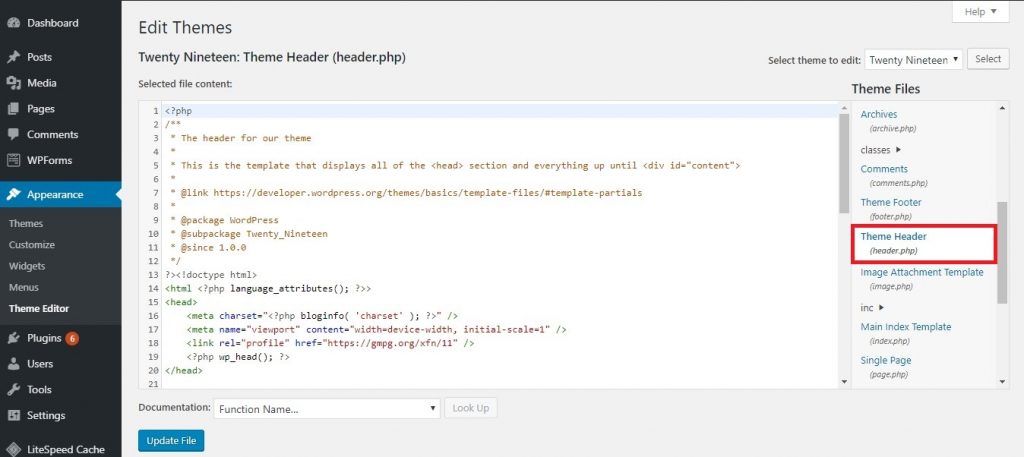The height and width of the screenshot is (457, 1024).
Task: Expand the Help tab at top right
Action: (x=981, y=12)
